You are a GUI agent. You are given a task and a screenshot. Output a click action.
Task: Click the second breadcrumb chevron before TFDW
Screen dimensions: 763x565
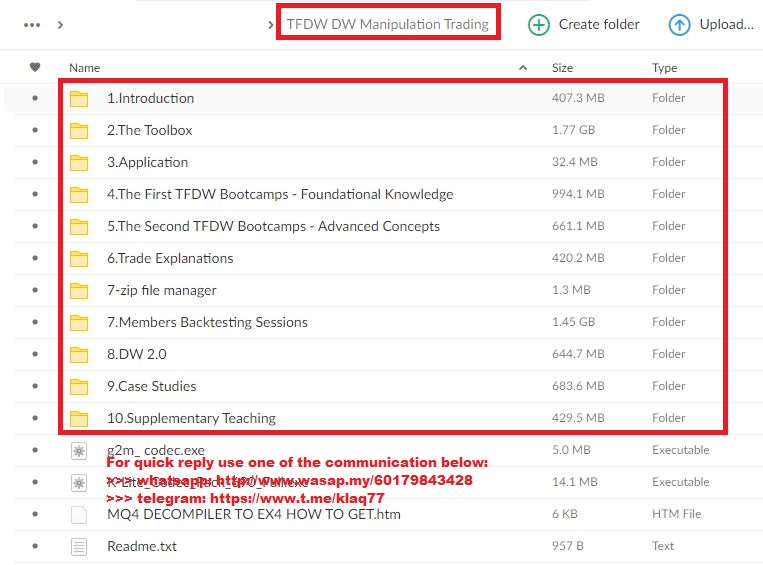(x=271, y=25)
